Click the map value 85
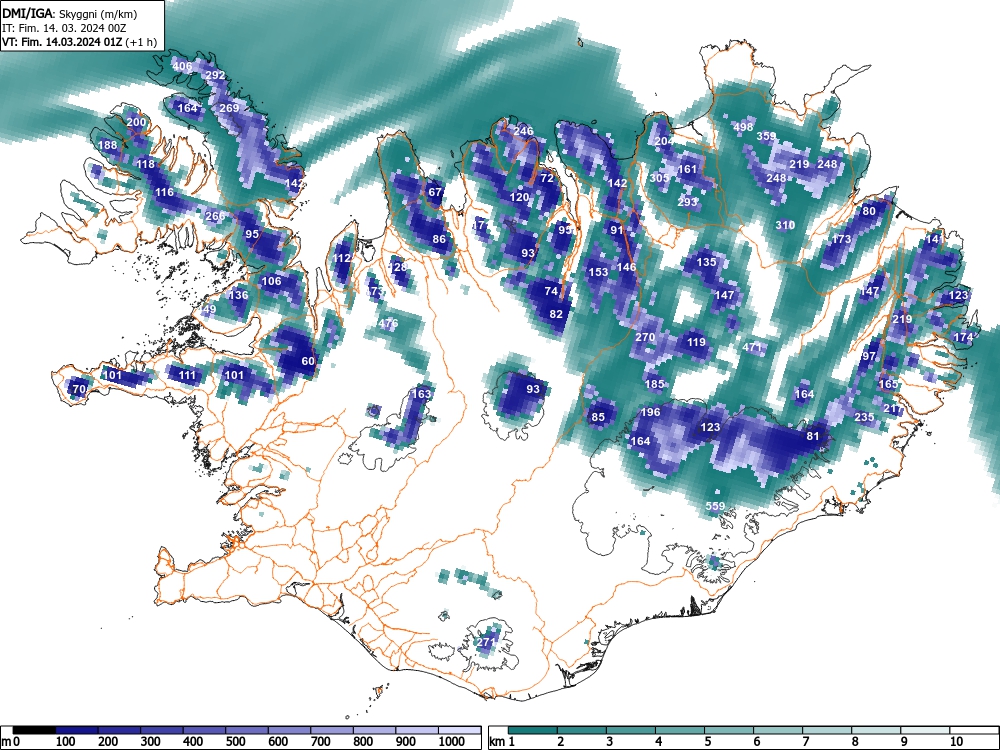Screen dimensions: 1000x750 click(598, 418)
